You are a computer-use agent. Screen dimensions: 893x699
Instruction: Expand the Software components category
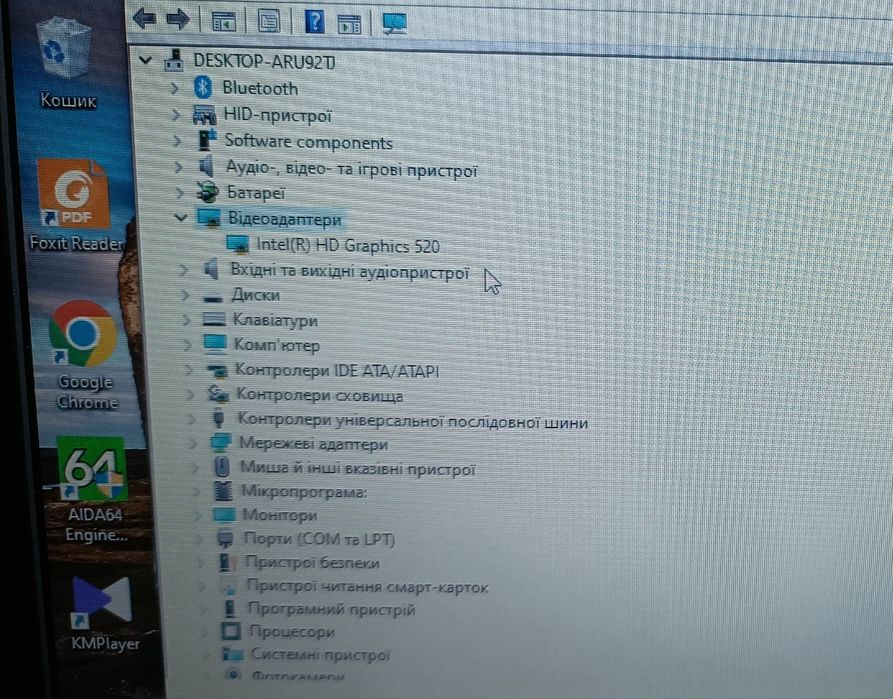click(178, 141)
